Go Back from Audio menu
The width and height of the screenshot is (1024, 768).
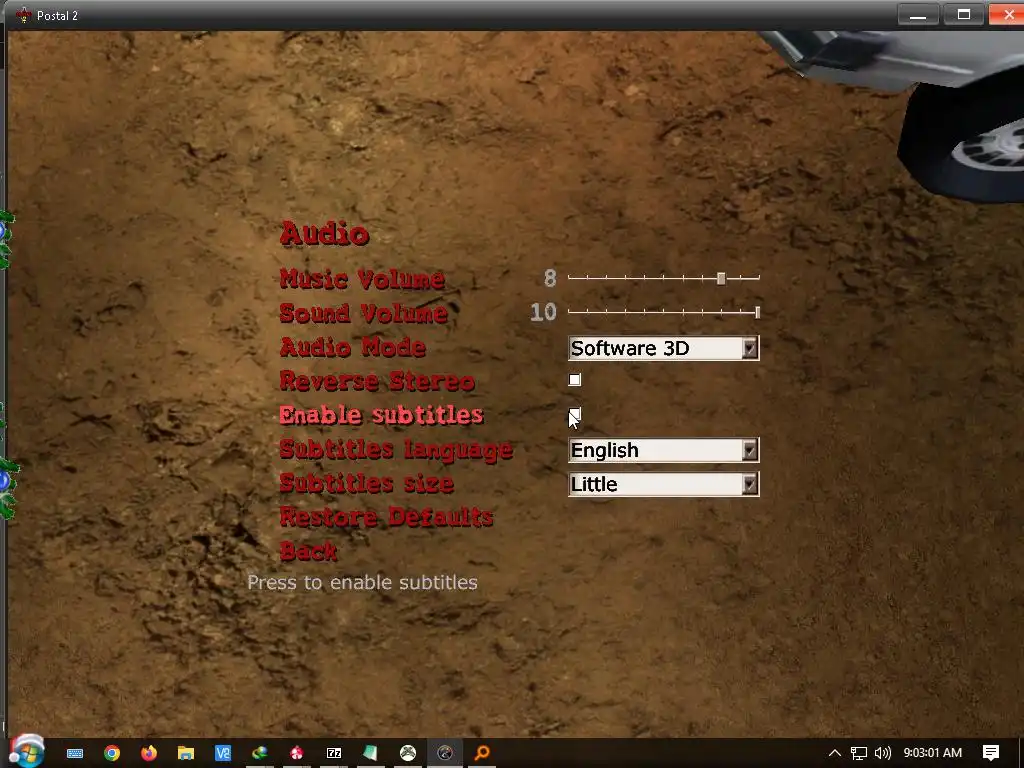[x=308, y=551]
